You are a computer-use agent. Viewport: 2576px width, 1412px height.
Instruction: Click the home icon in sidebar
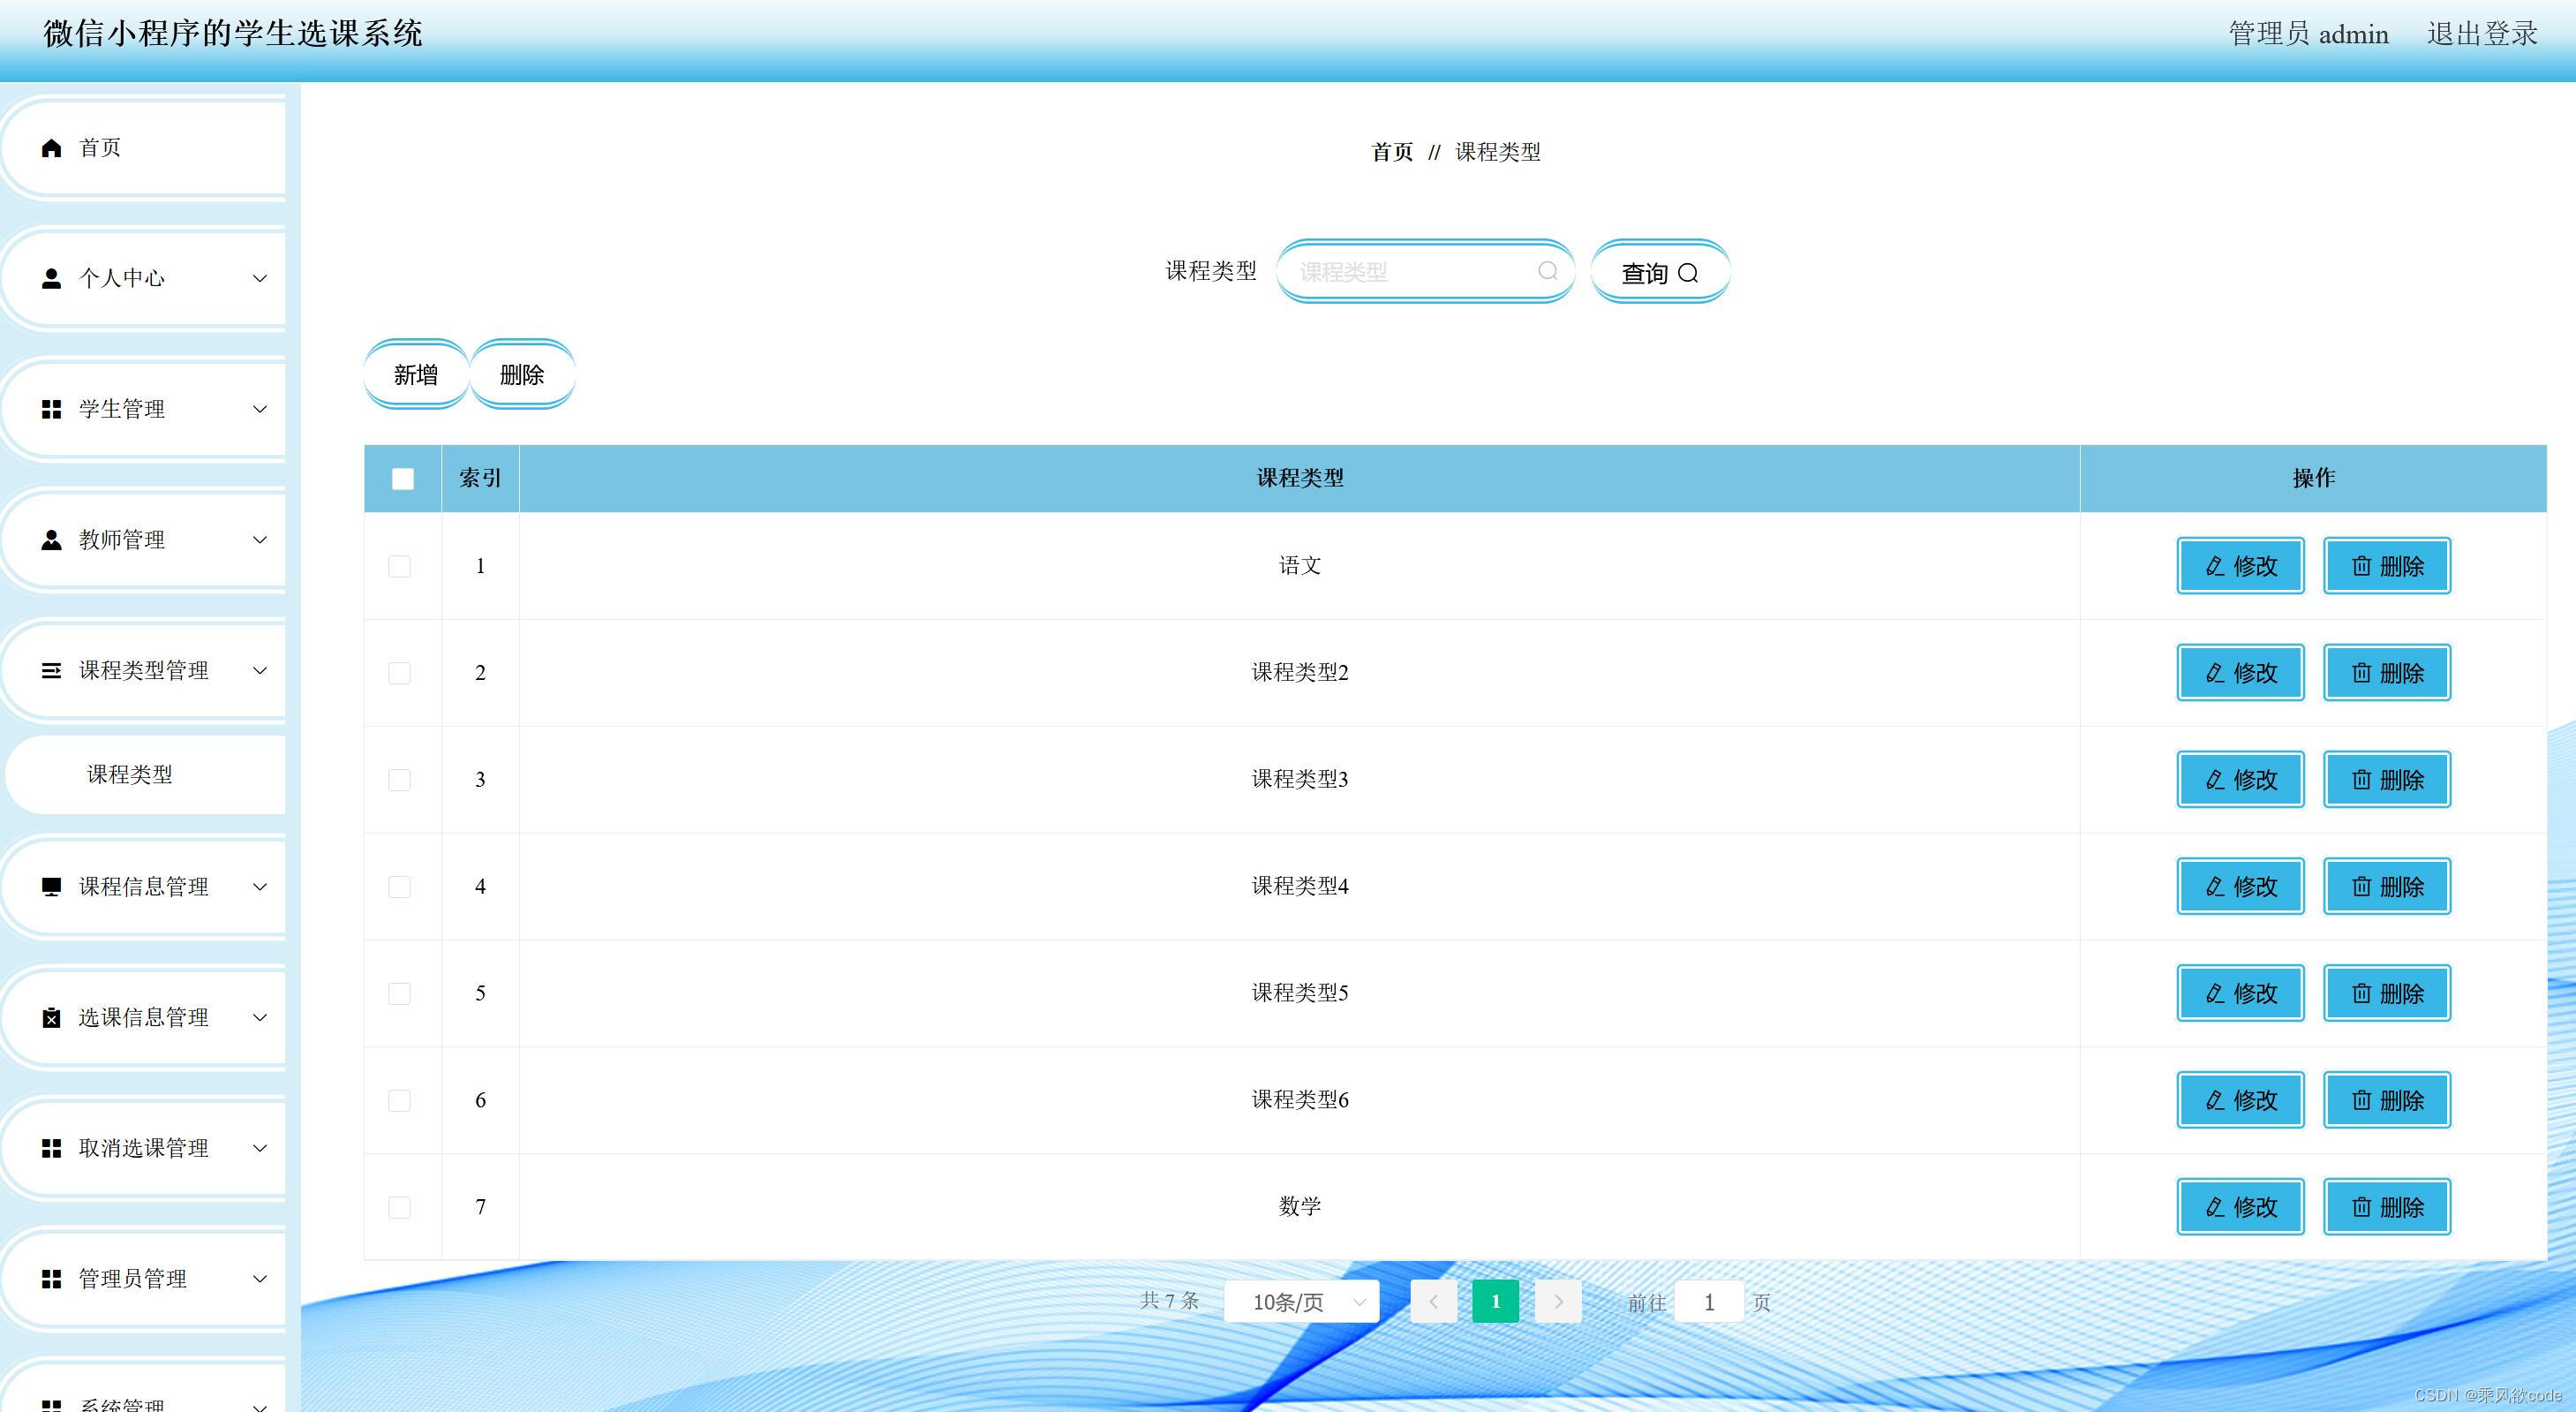click(x=52, y=148)
